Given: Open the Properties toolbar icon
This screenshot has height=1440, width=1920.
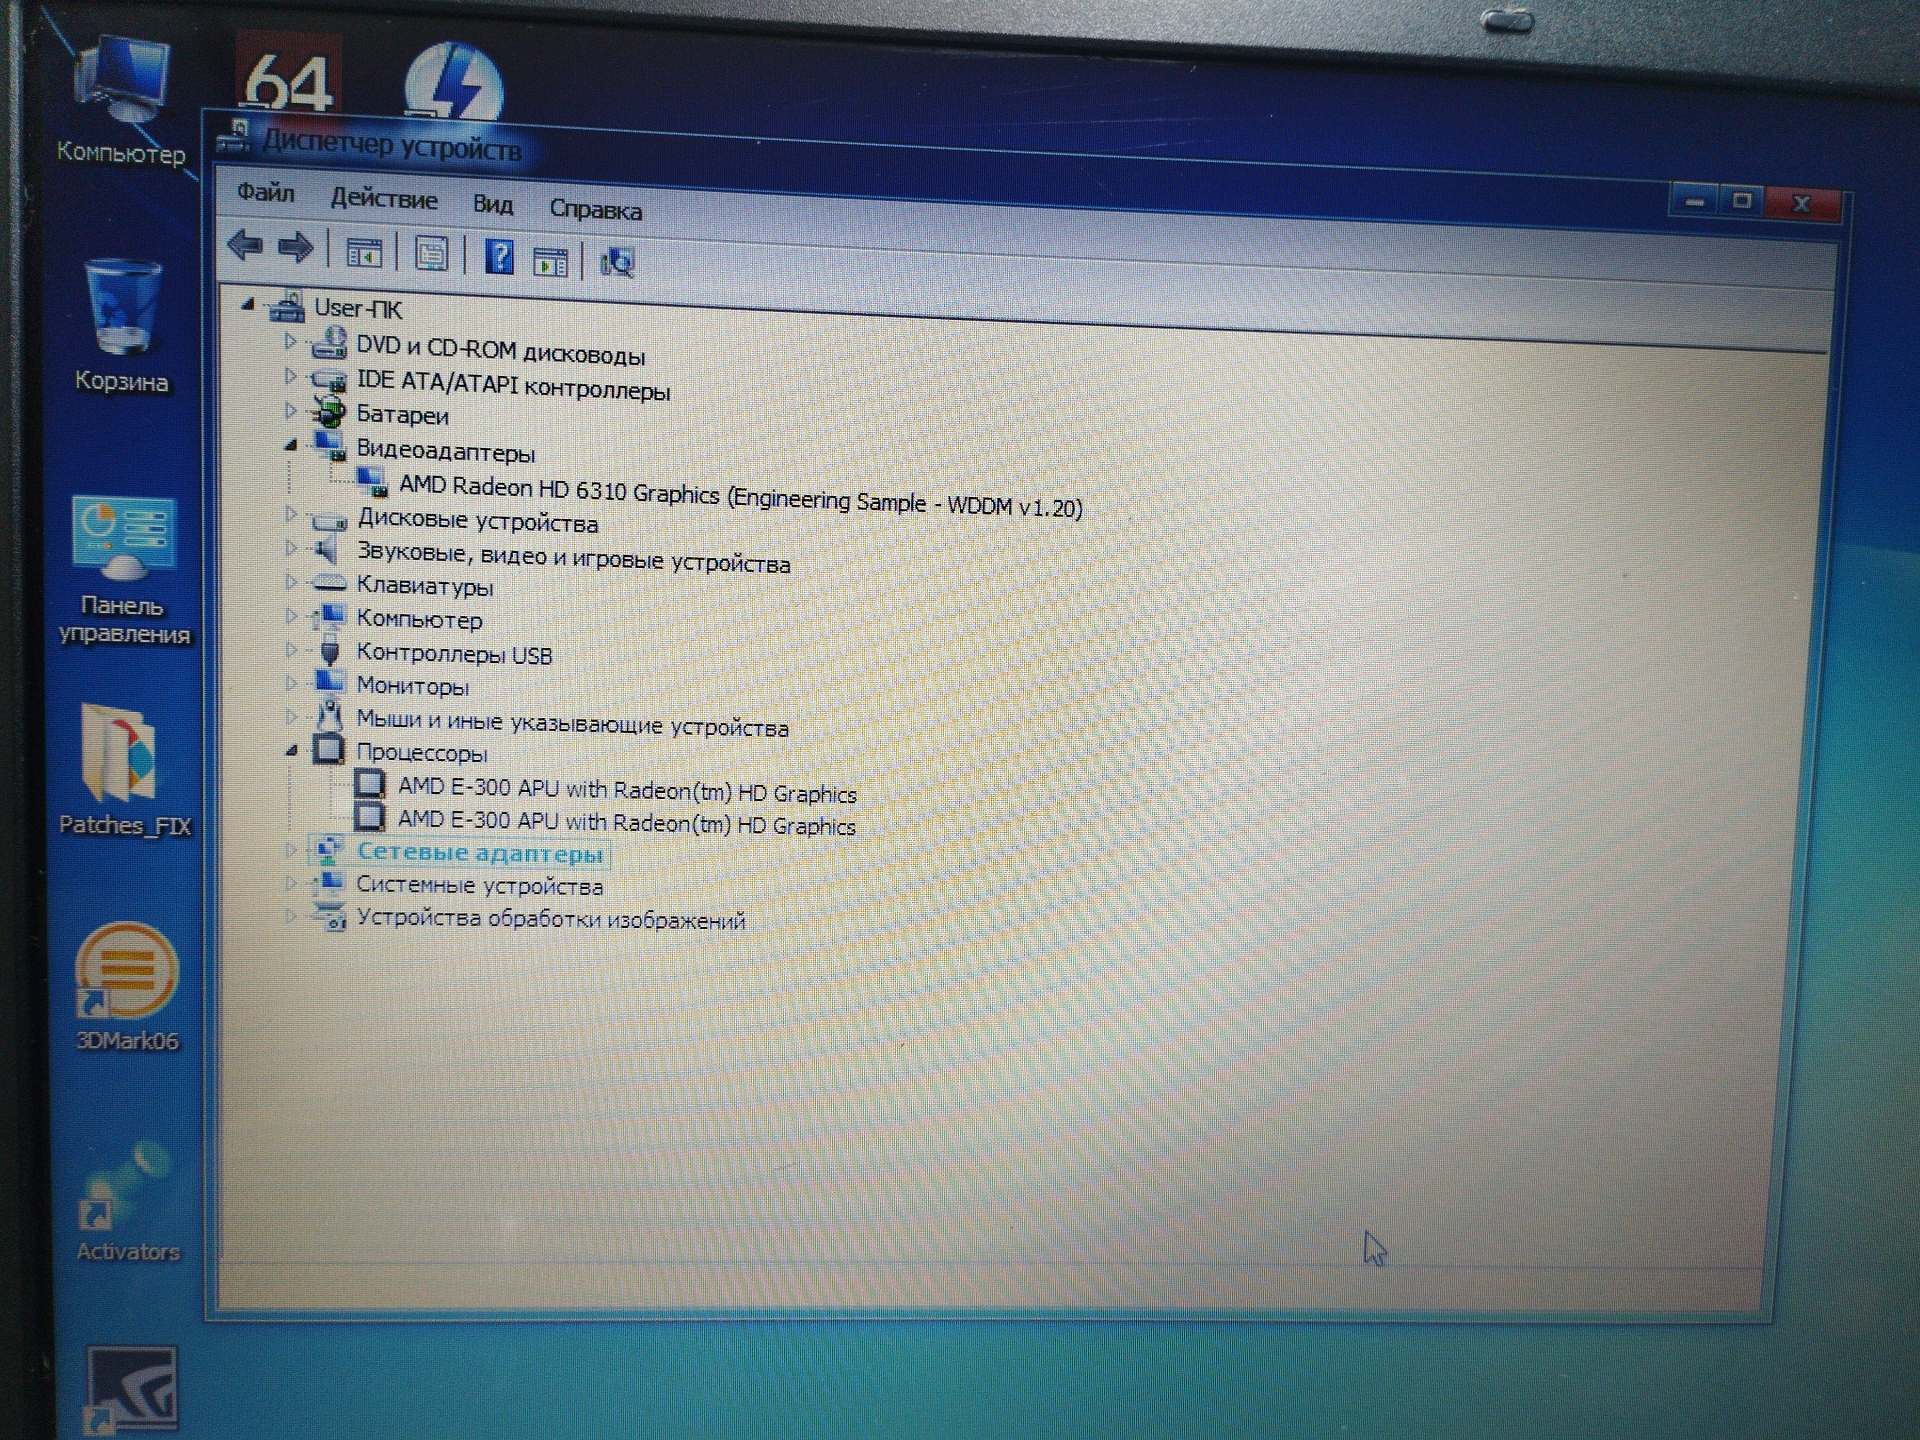Looking at the screenshot, I should pyautogui.click(x=431, y=254).
